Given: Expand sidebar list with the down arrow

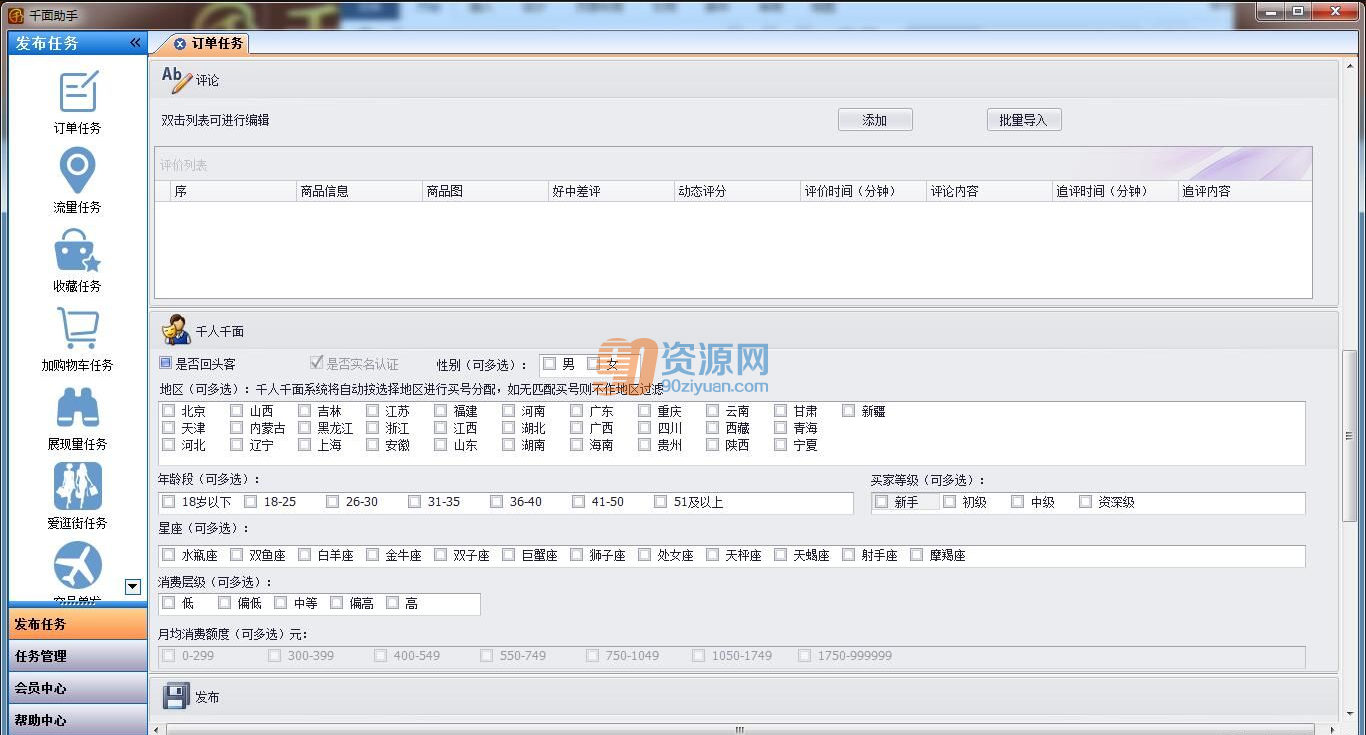Looking at the screenshot, I should (x=132, y=587).
